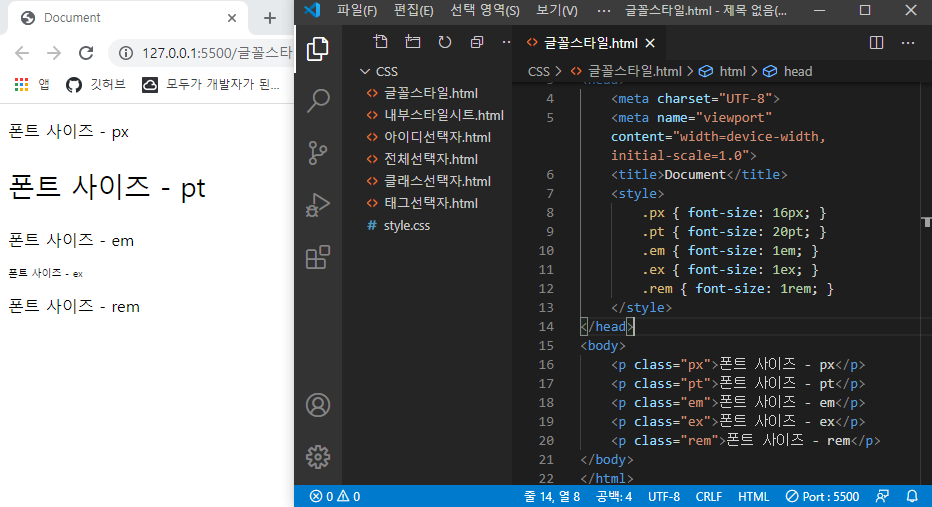Image resolution: width=932 pixels, height=507 pixels.
Task: Open a new Chrome tab
Action: 270,18
